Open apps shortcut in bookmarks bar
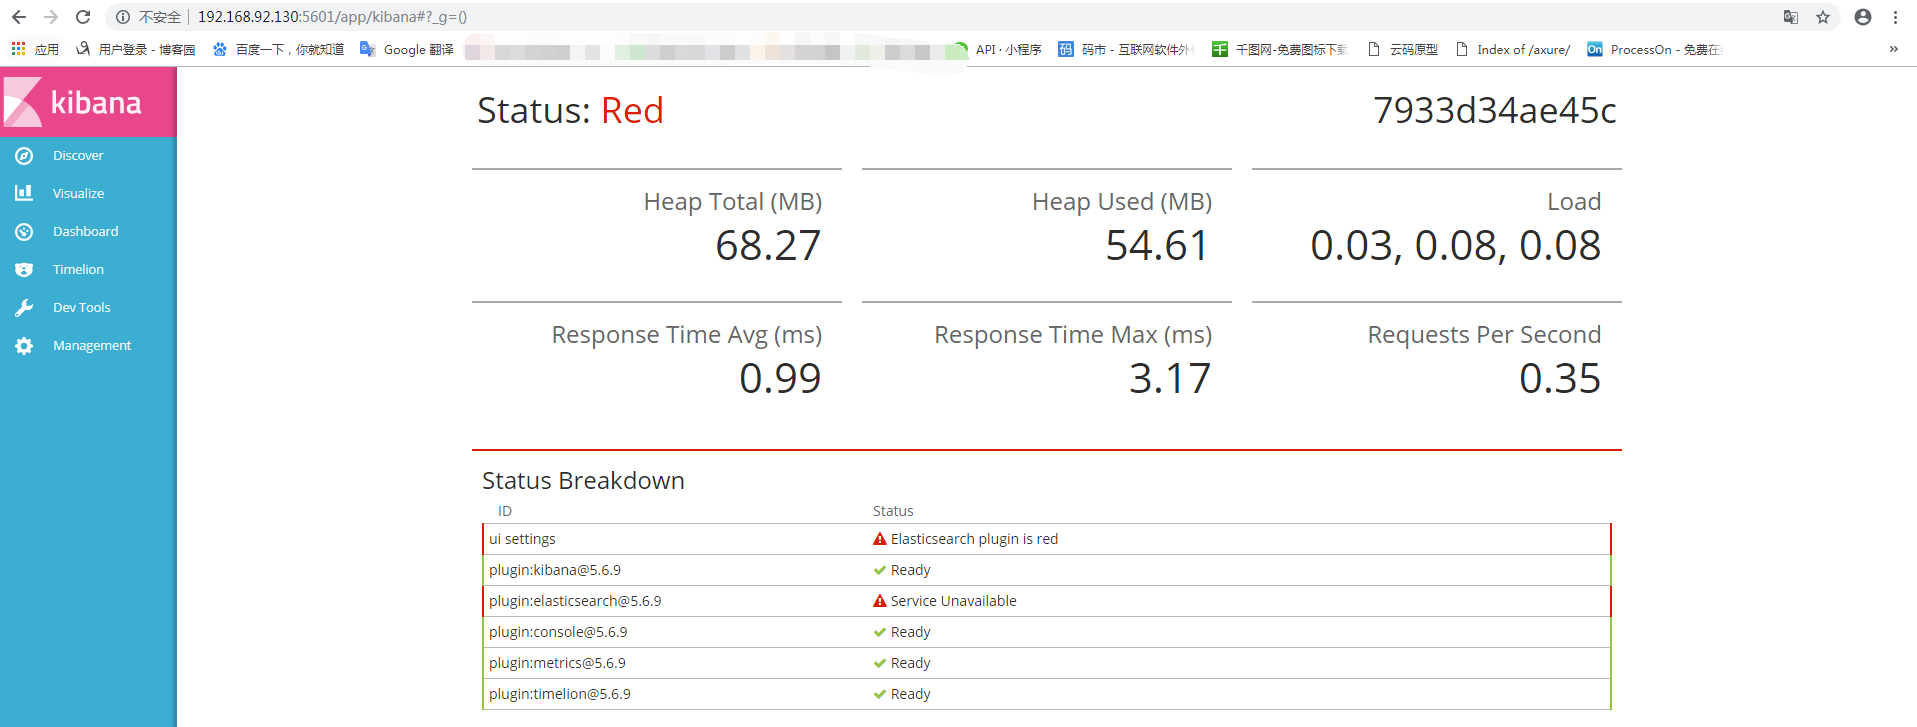Screen dimensions: 1917x727 [35, 49]
